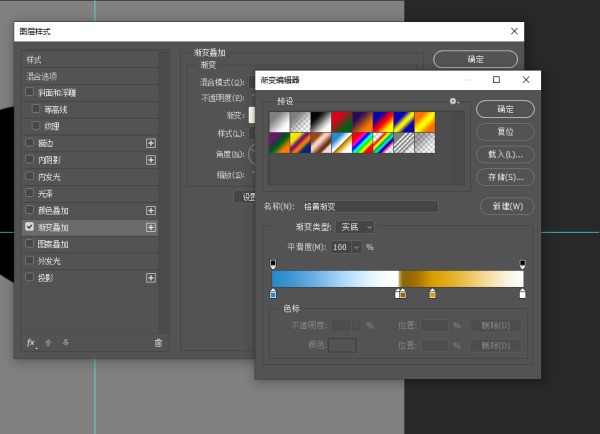
Task: Enable the 斜面和浮雕 checkbox
Action: [29, 92]
